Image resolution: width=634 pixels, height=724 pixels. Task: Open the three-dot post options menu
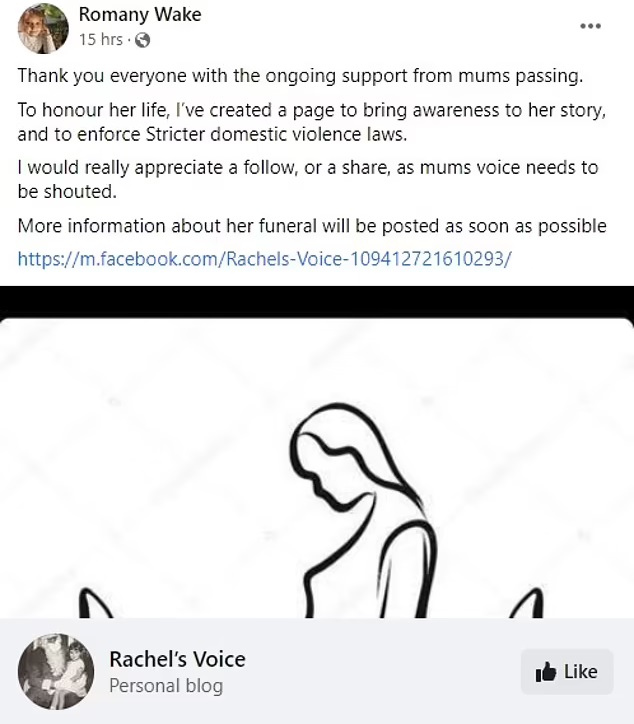pos(590,25)
